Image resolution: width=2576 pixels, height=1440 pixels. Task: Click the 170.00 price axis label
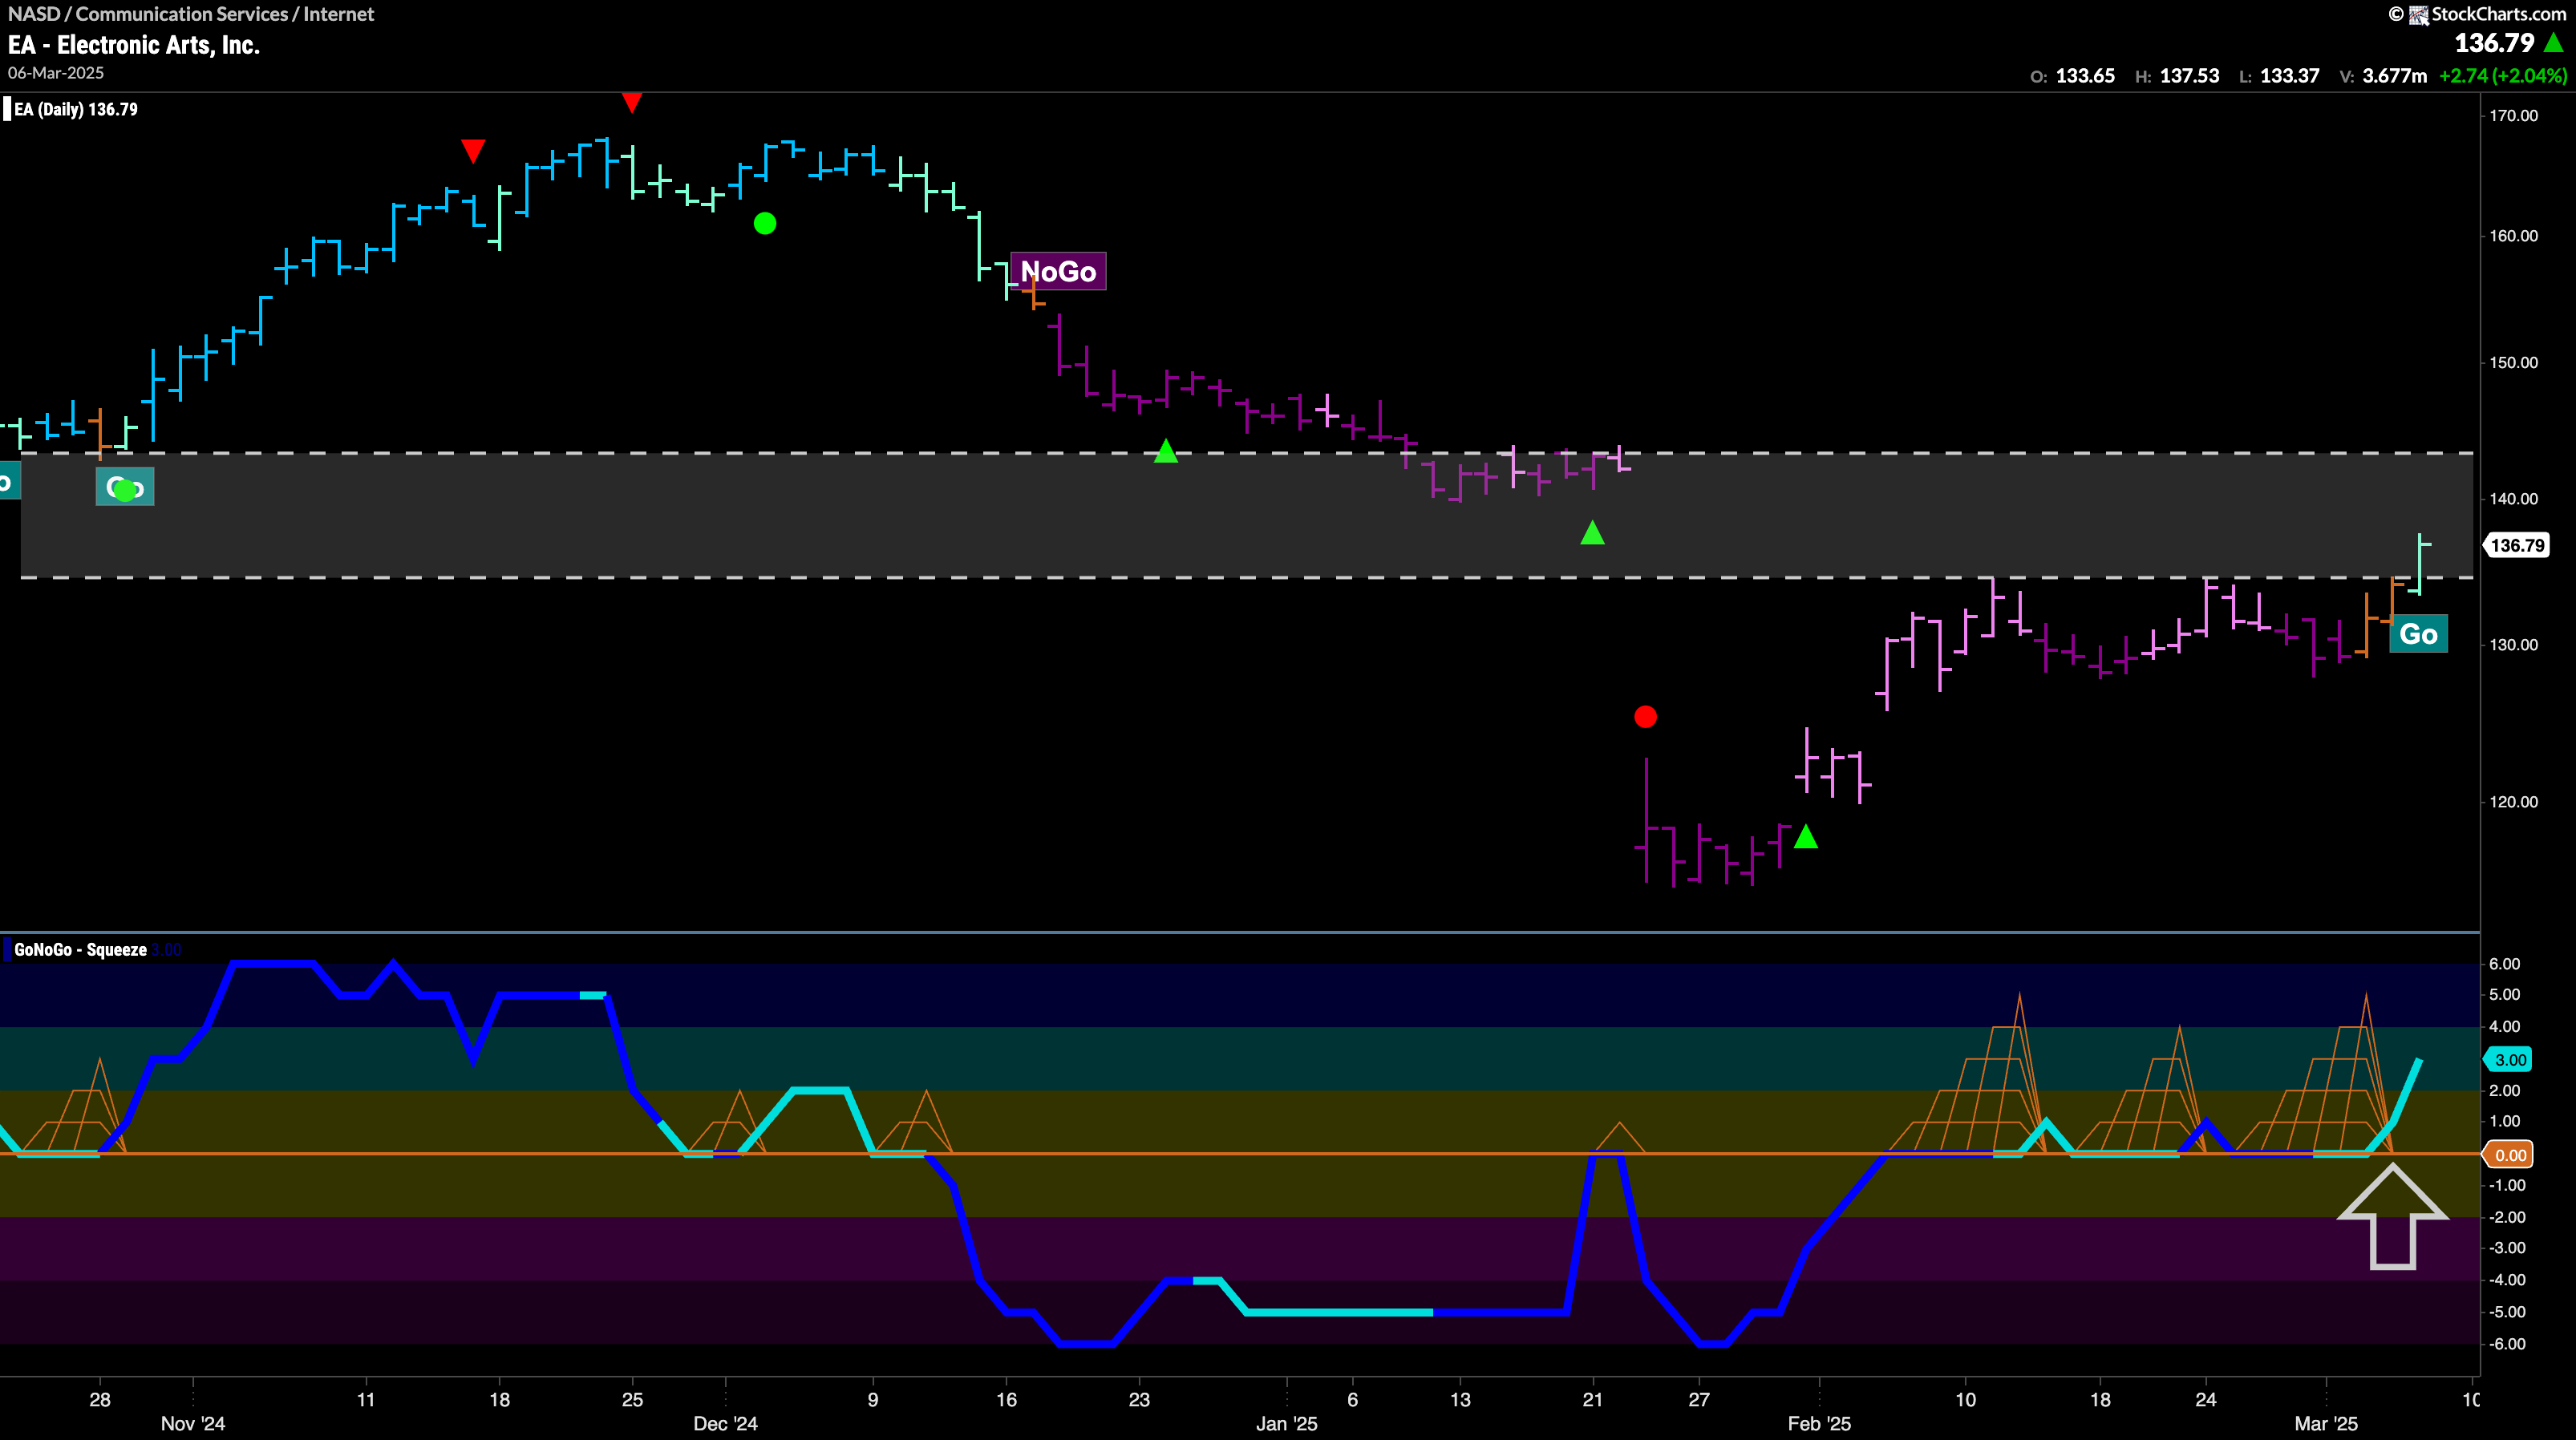2513,116
